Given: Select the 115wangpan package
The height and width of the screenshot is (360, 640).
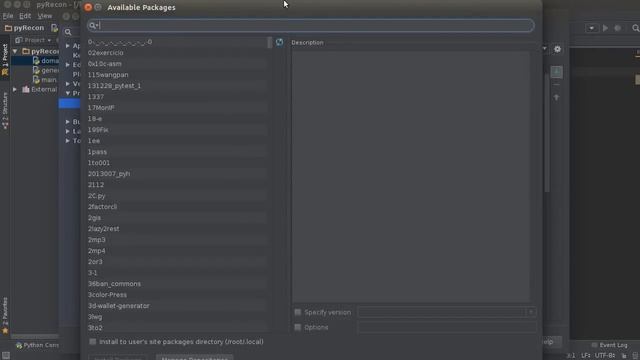Looking at the screenshot, I should point(177,75).
